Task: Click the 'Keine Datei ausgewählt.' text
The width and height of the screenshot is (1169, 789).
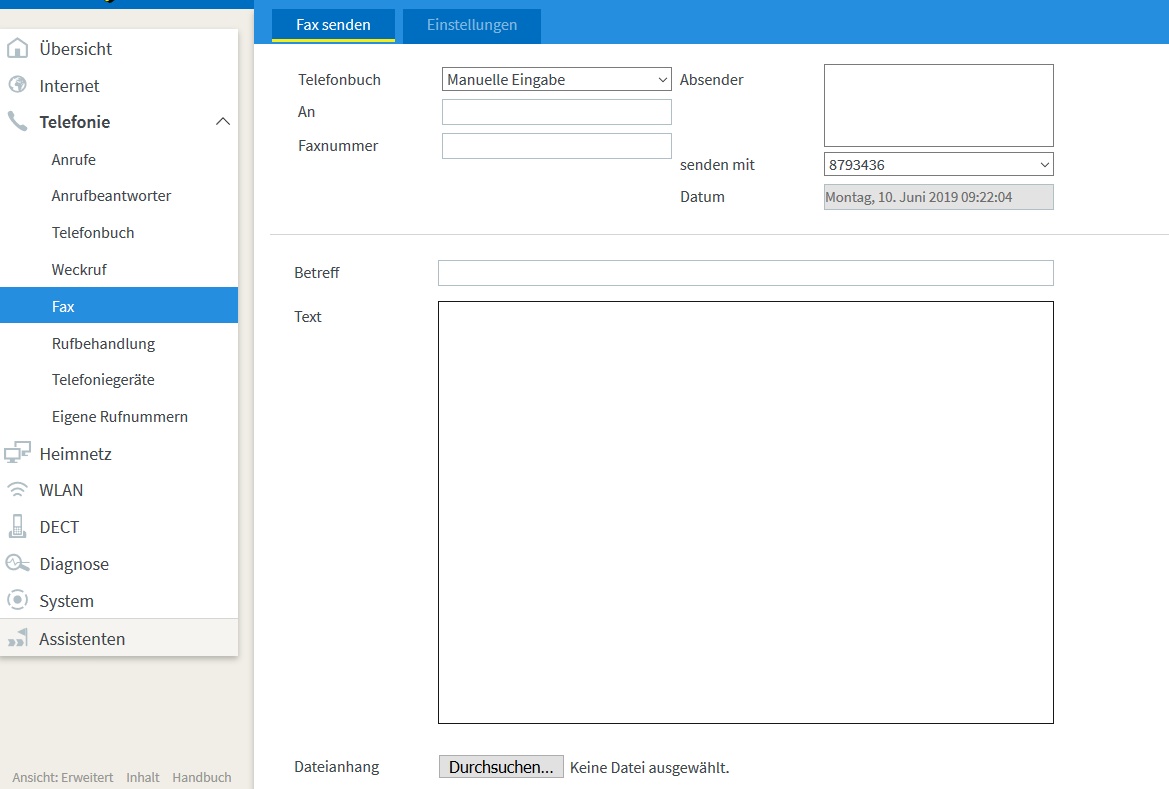Action: click(x=649, y=767)
